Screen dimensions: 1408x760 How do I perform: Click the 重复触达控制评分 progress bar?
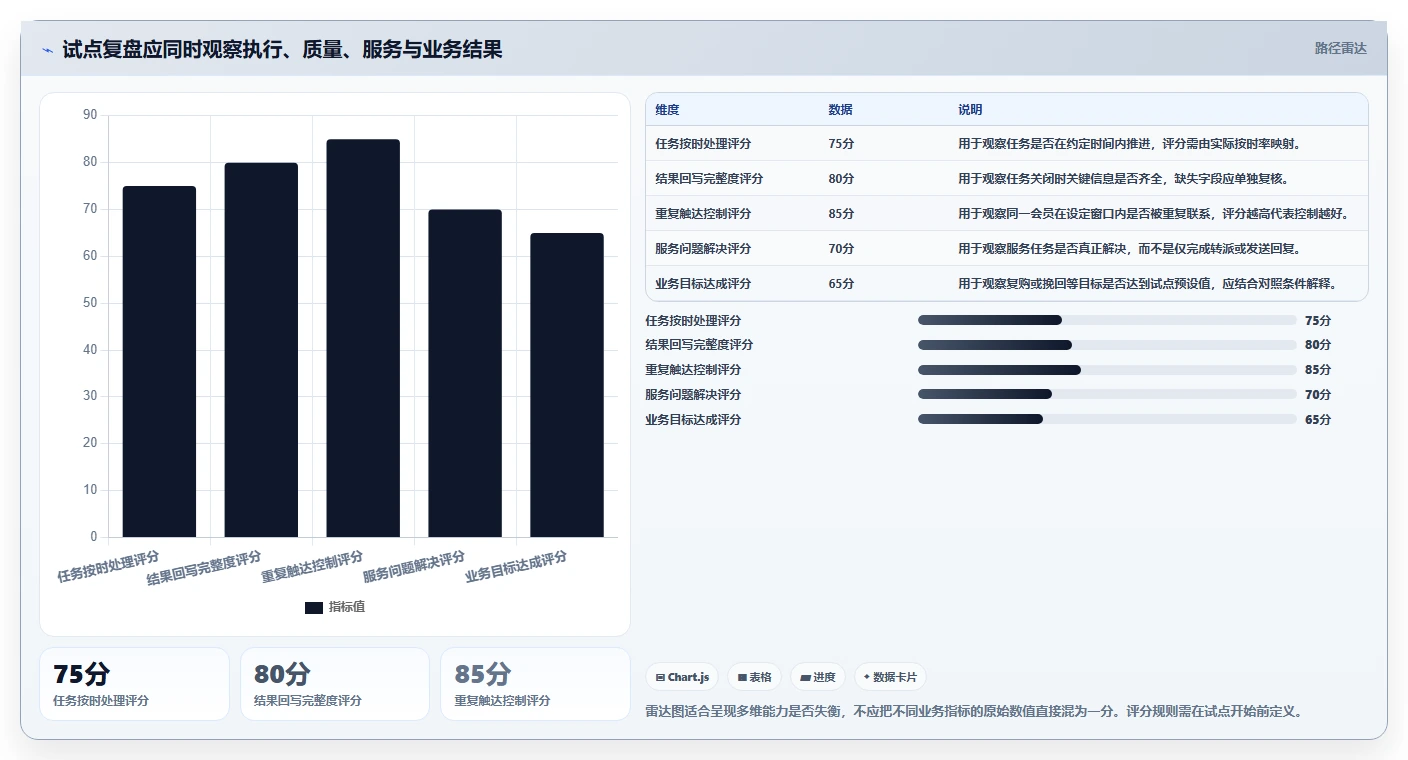point(1107,370)
